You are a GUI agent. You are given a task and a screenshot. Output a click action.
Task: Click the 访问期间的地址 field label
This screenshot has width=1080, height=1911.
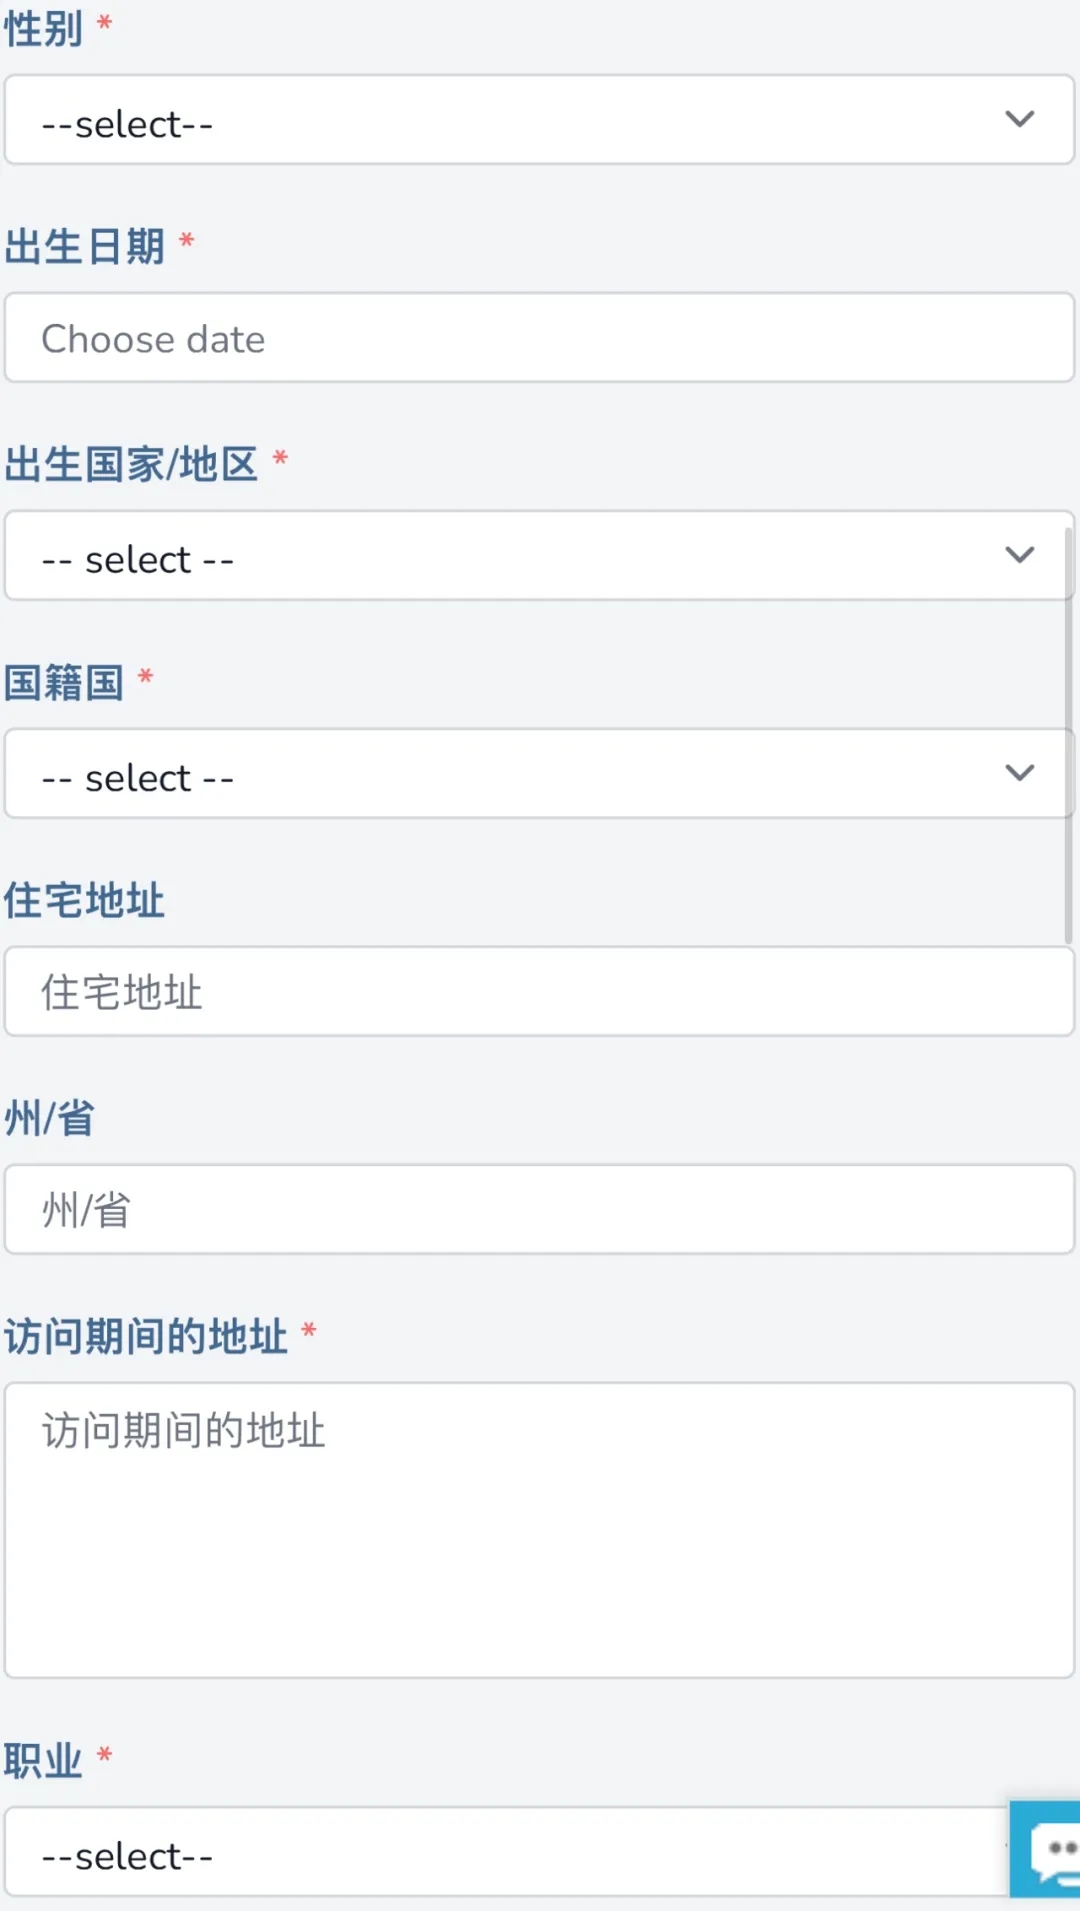click(x=146, y=1336)
